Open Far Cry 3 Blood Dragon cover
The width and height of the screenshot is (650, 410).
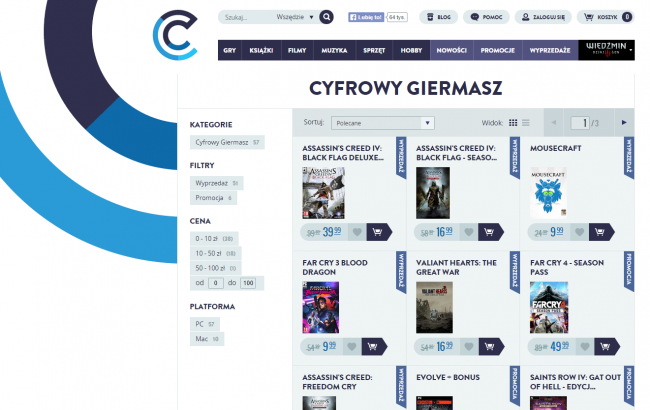(x=320, y=307)
